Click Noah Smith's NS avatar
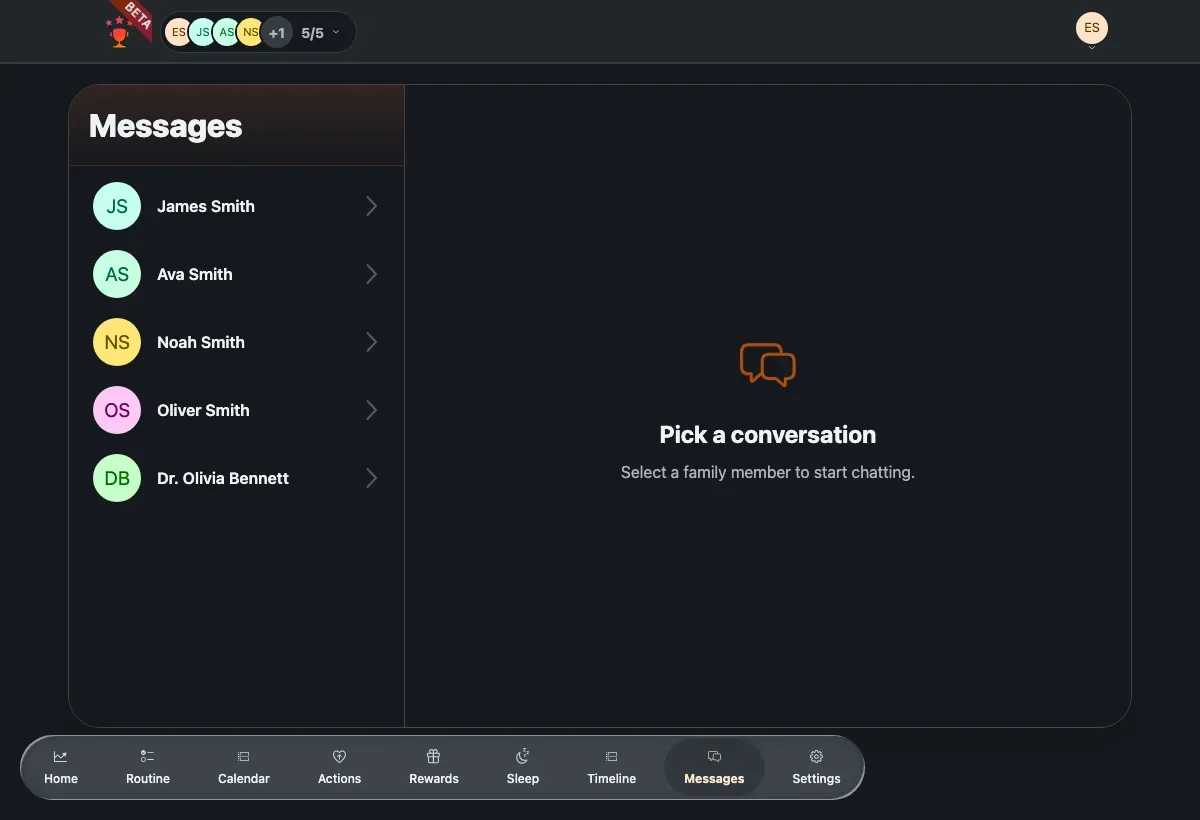 (117, 342)
